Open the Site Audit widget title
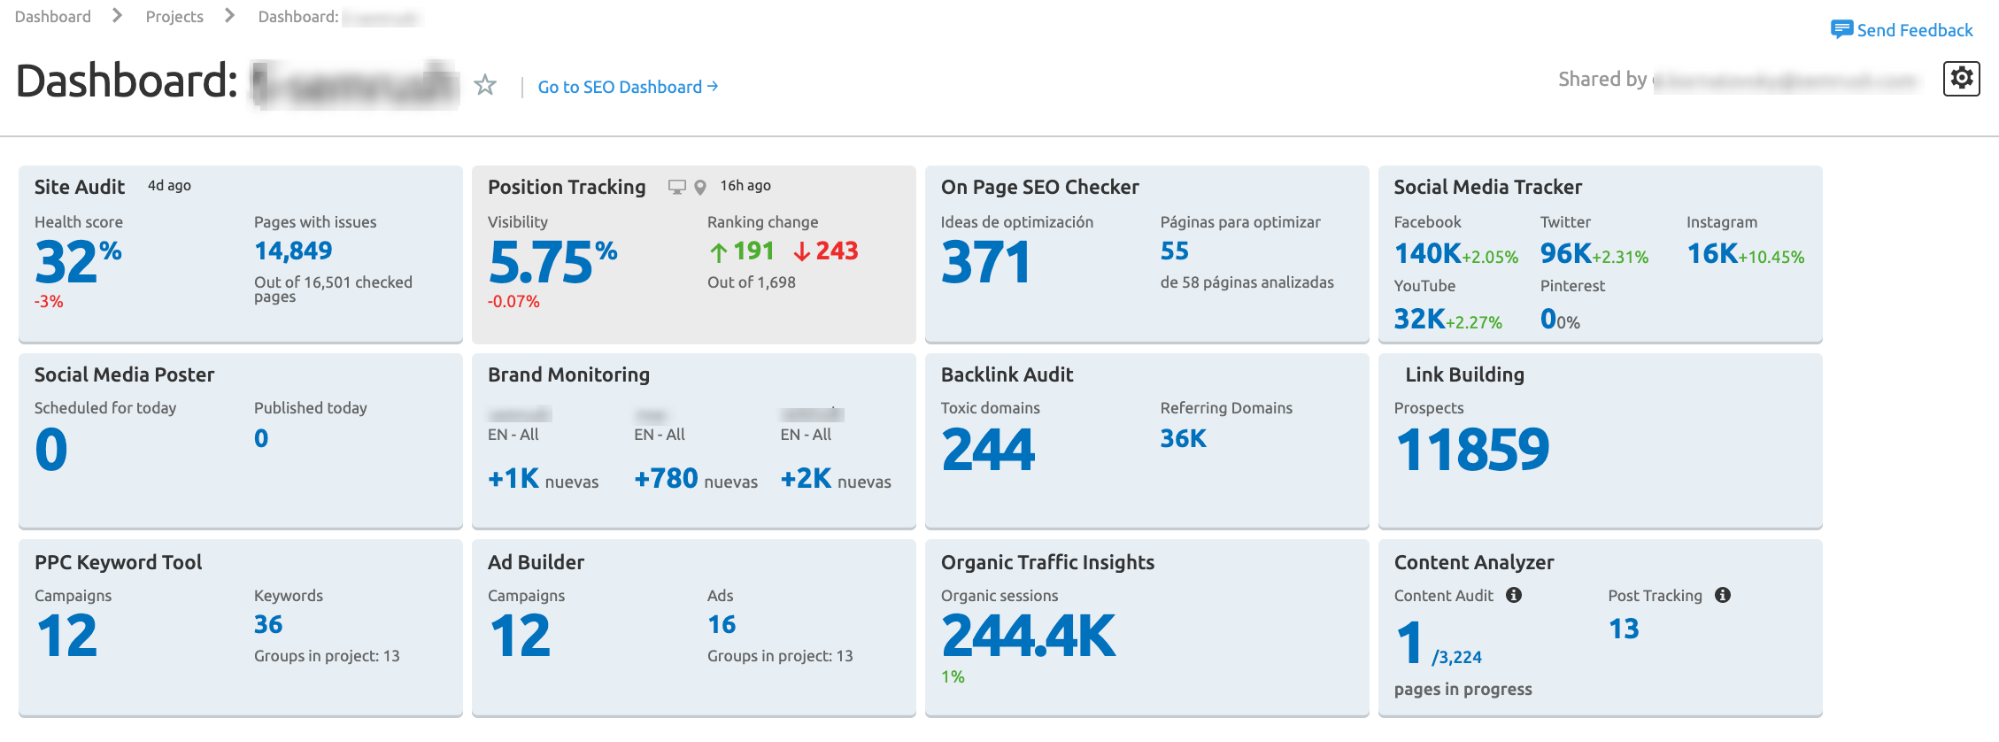 click(79, 187)
